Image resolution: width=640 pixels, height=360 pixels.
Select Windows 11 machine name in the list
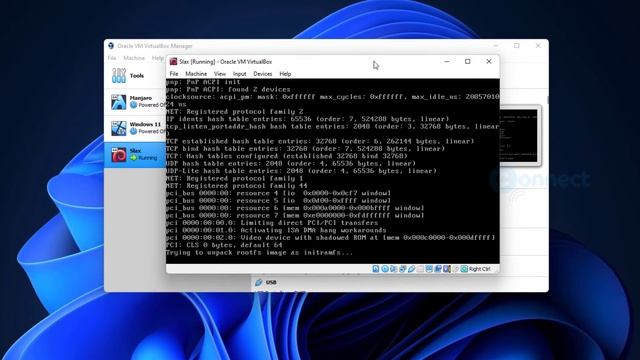(145, 124)
